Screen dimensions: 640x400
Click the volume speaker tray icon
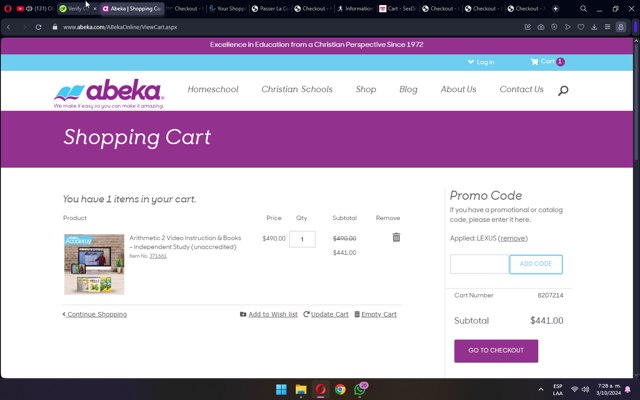(x=585, y=389)
